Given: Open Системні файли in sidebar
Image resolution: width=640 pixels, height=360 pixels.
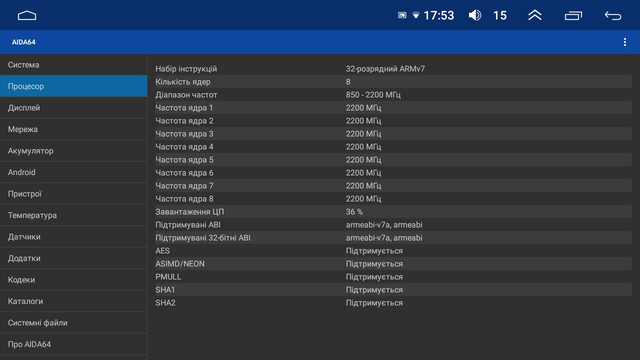Looking at the screenshot, I should 73,323.
